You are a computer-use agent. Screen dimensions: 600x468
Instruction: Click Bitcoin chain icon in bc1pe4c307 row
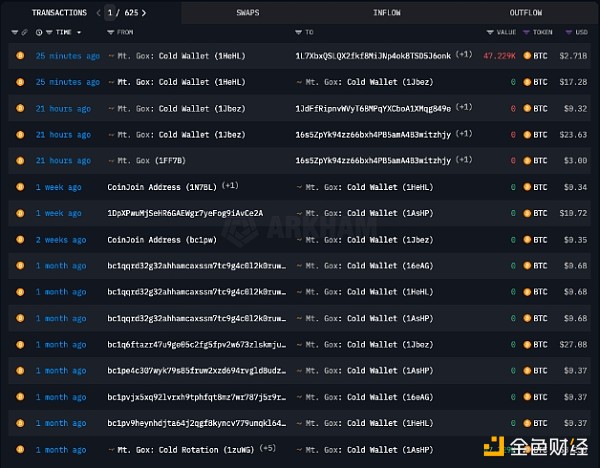point(20,371)
